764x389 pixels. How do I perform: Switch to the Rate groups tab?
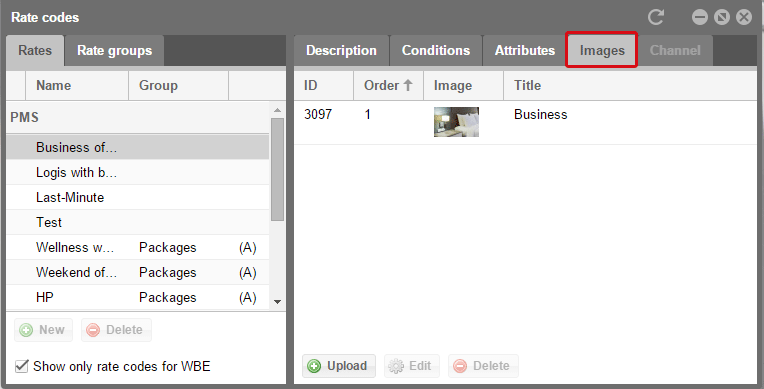tap(115, 51)
